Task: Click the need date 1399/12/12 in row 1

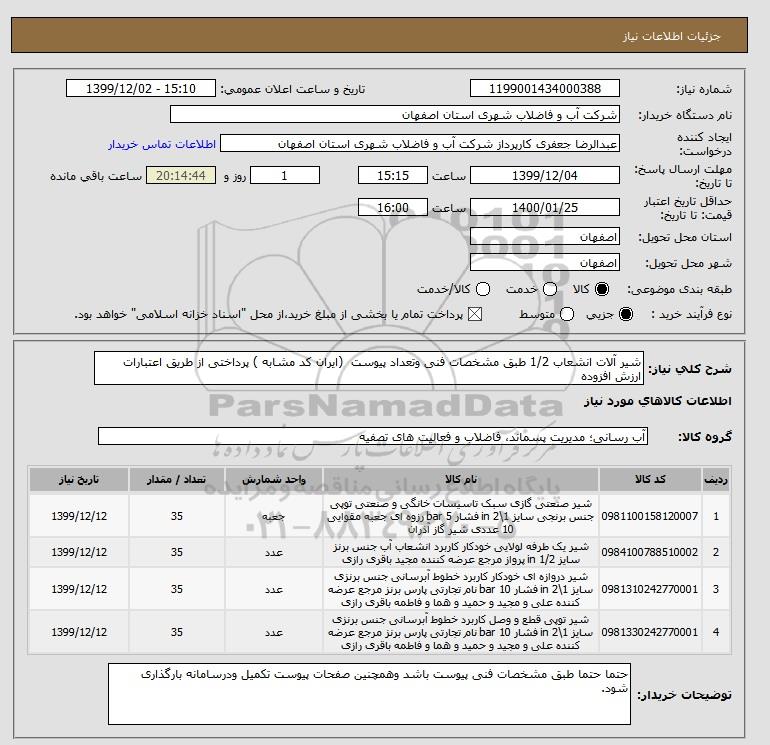Action: click(x=79, y=516)
